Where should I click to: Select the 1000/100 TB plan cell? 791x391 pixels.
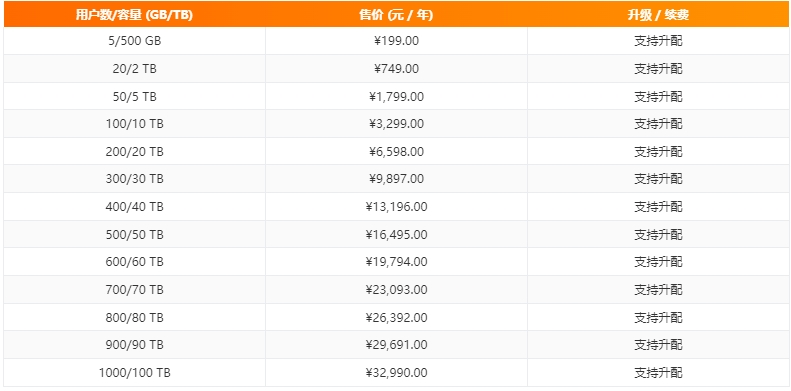point(135,373)
